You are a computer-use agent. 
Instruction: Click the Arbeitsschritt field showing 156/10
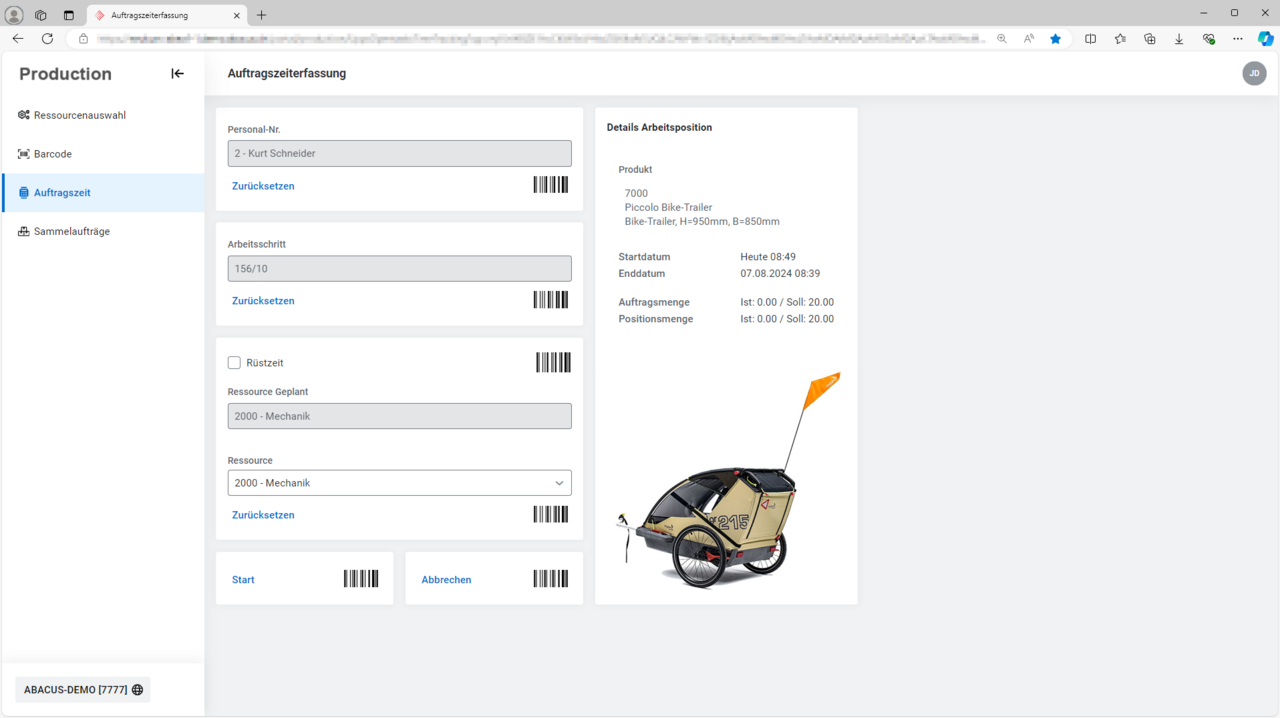399,268
